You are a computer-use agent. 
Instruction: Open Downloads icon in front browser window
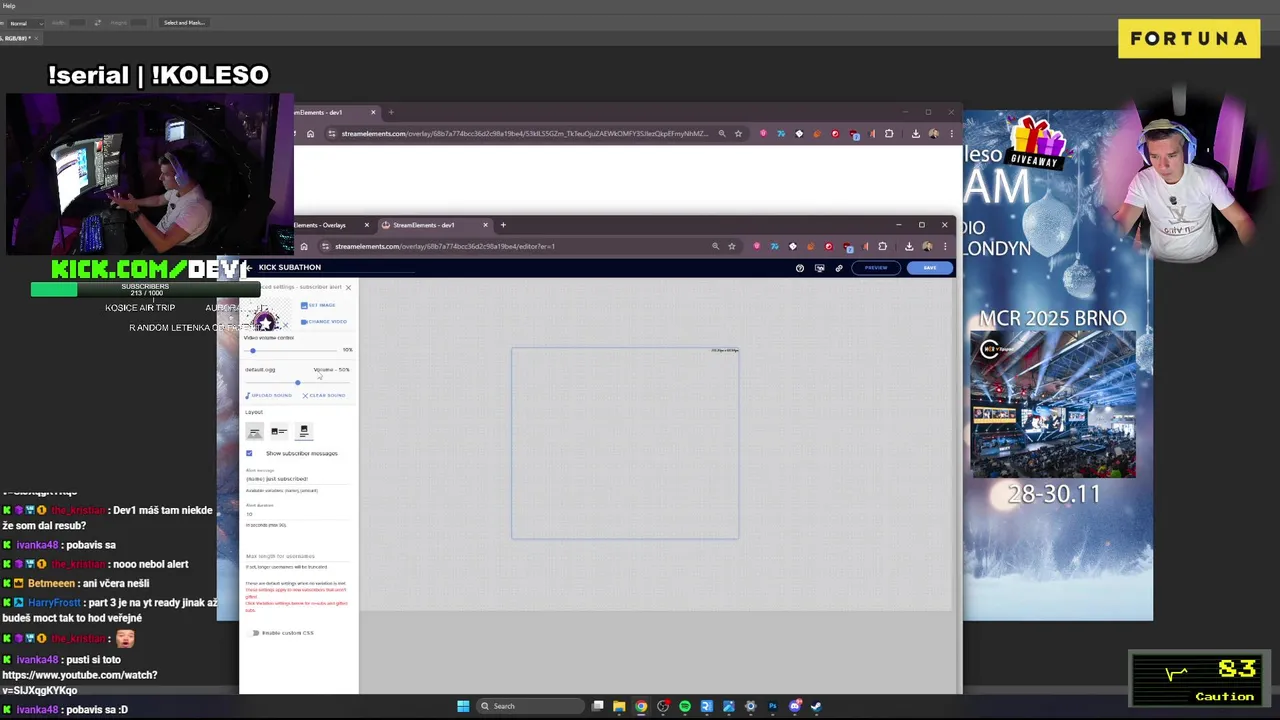(909, 246)
